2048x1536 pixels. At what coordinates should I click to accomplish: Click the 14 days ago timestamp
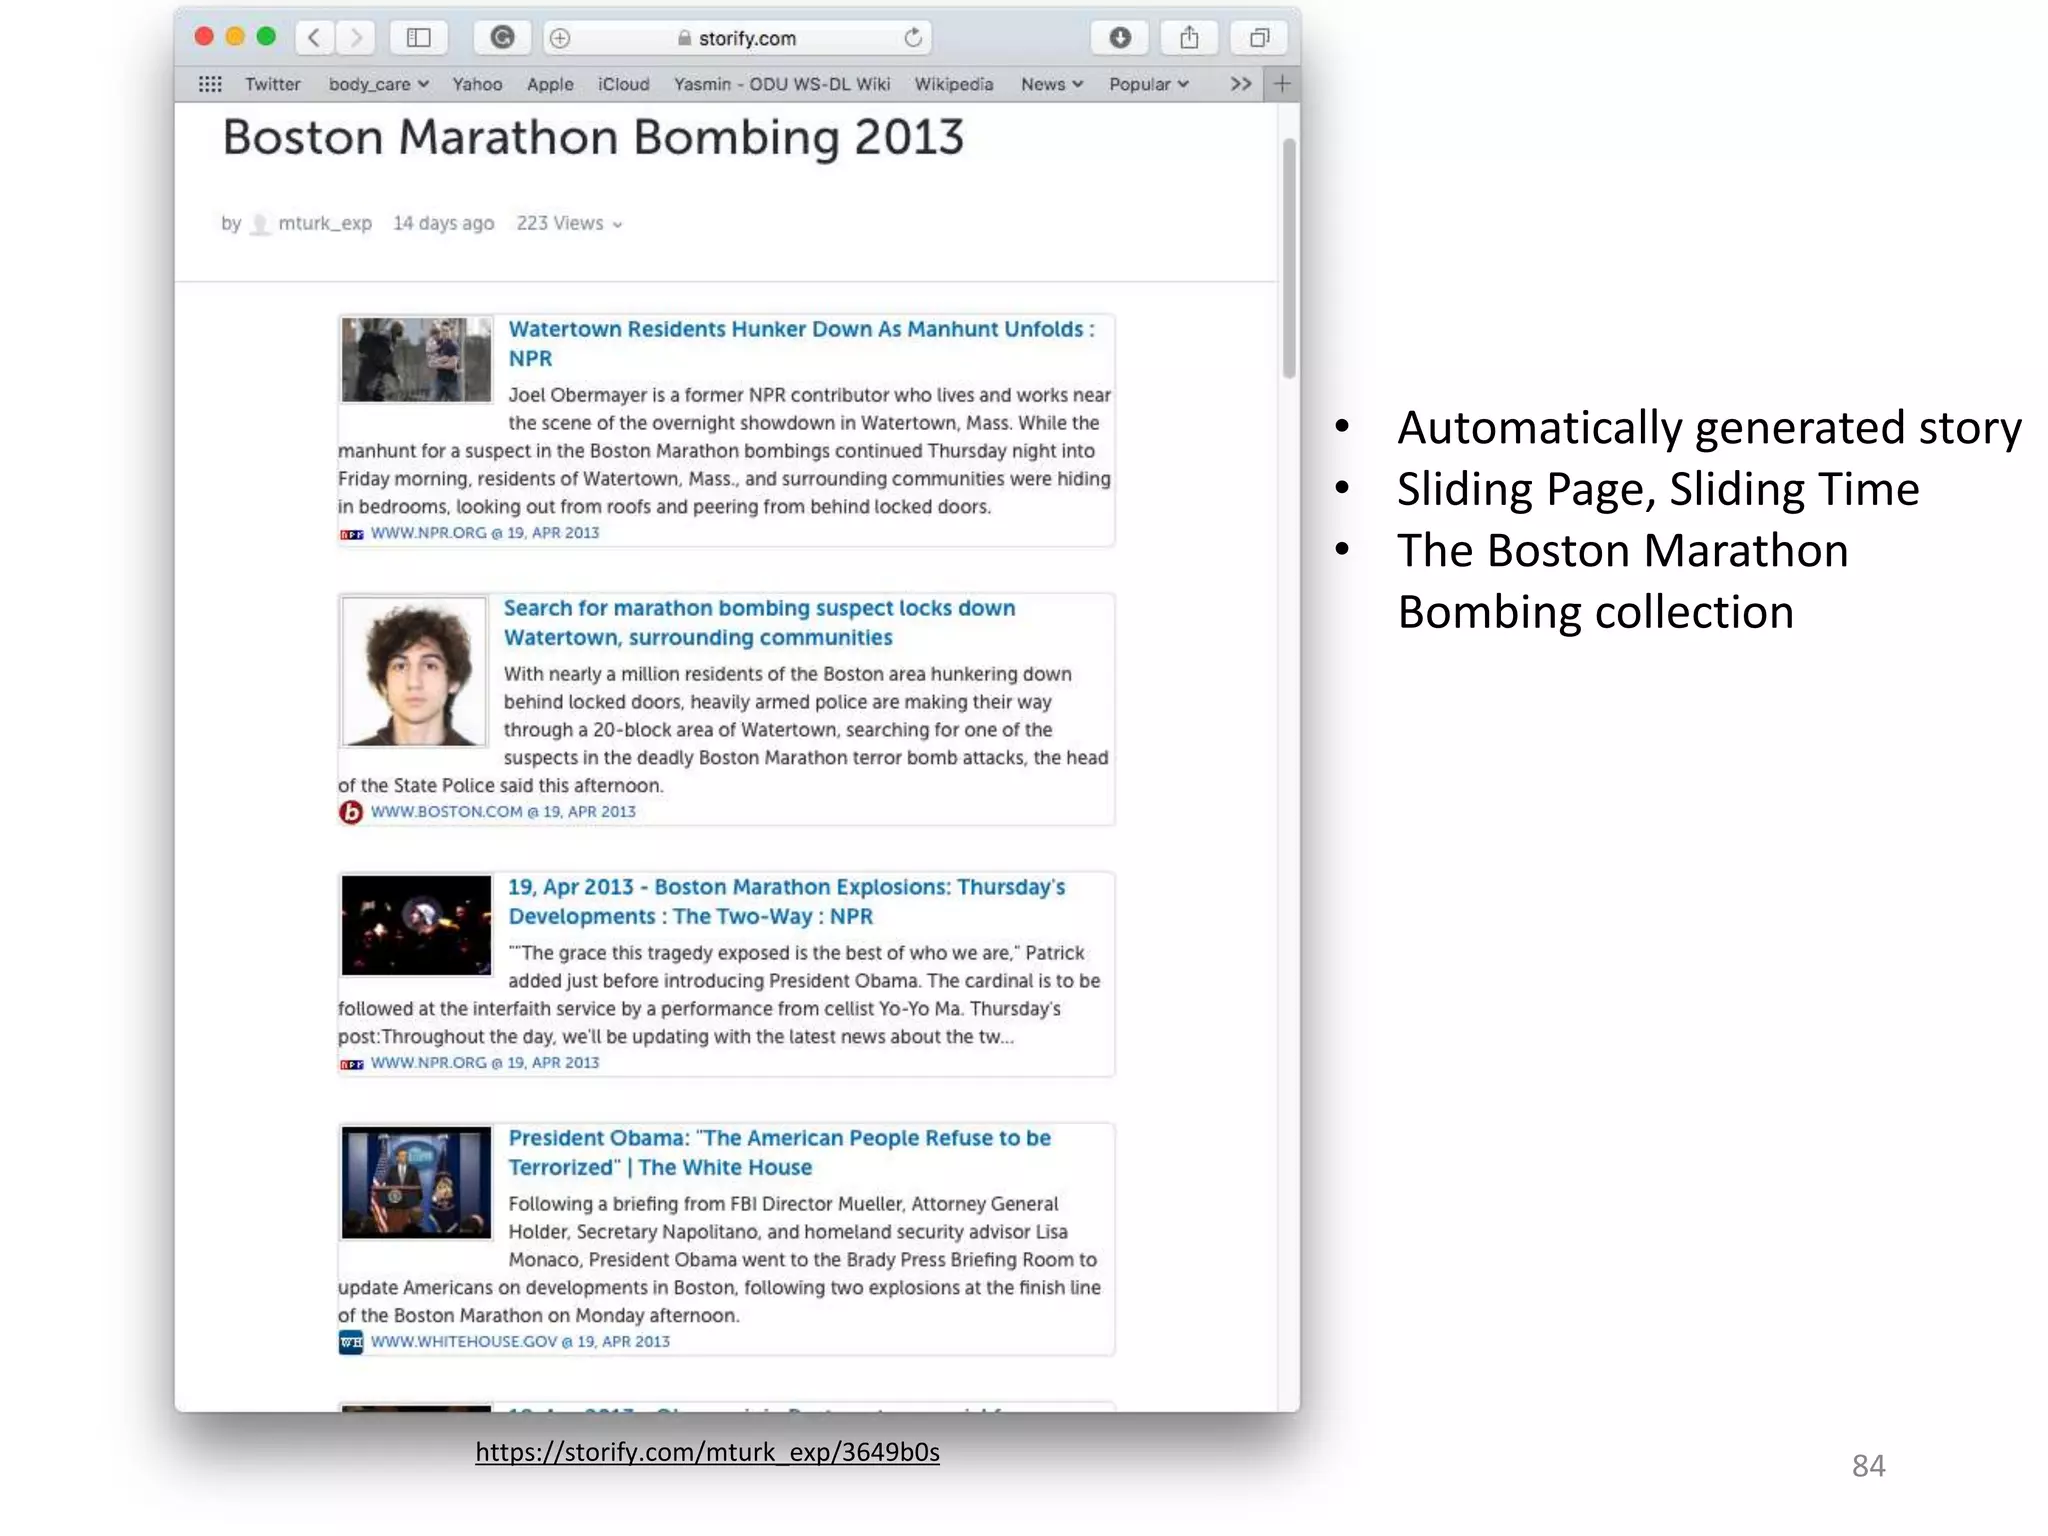point(443,223)
